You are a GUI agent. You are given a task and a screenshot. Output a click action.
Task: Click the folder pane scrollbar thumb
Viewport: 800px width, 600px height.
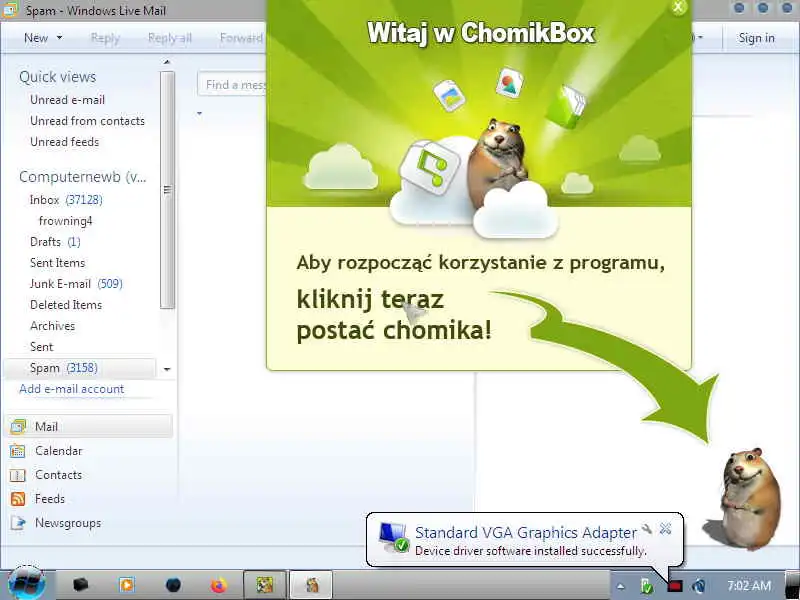(167, 190)
